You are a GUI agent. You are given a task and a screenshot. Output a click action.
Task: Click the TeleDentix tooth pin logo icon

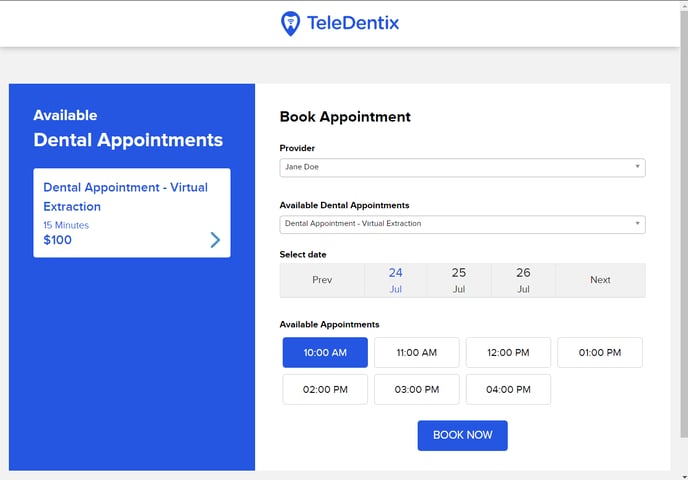(x=290, y=23)
